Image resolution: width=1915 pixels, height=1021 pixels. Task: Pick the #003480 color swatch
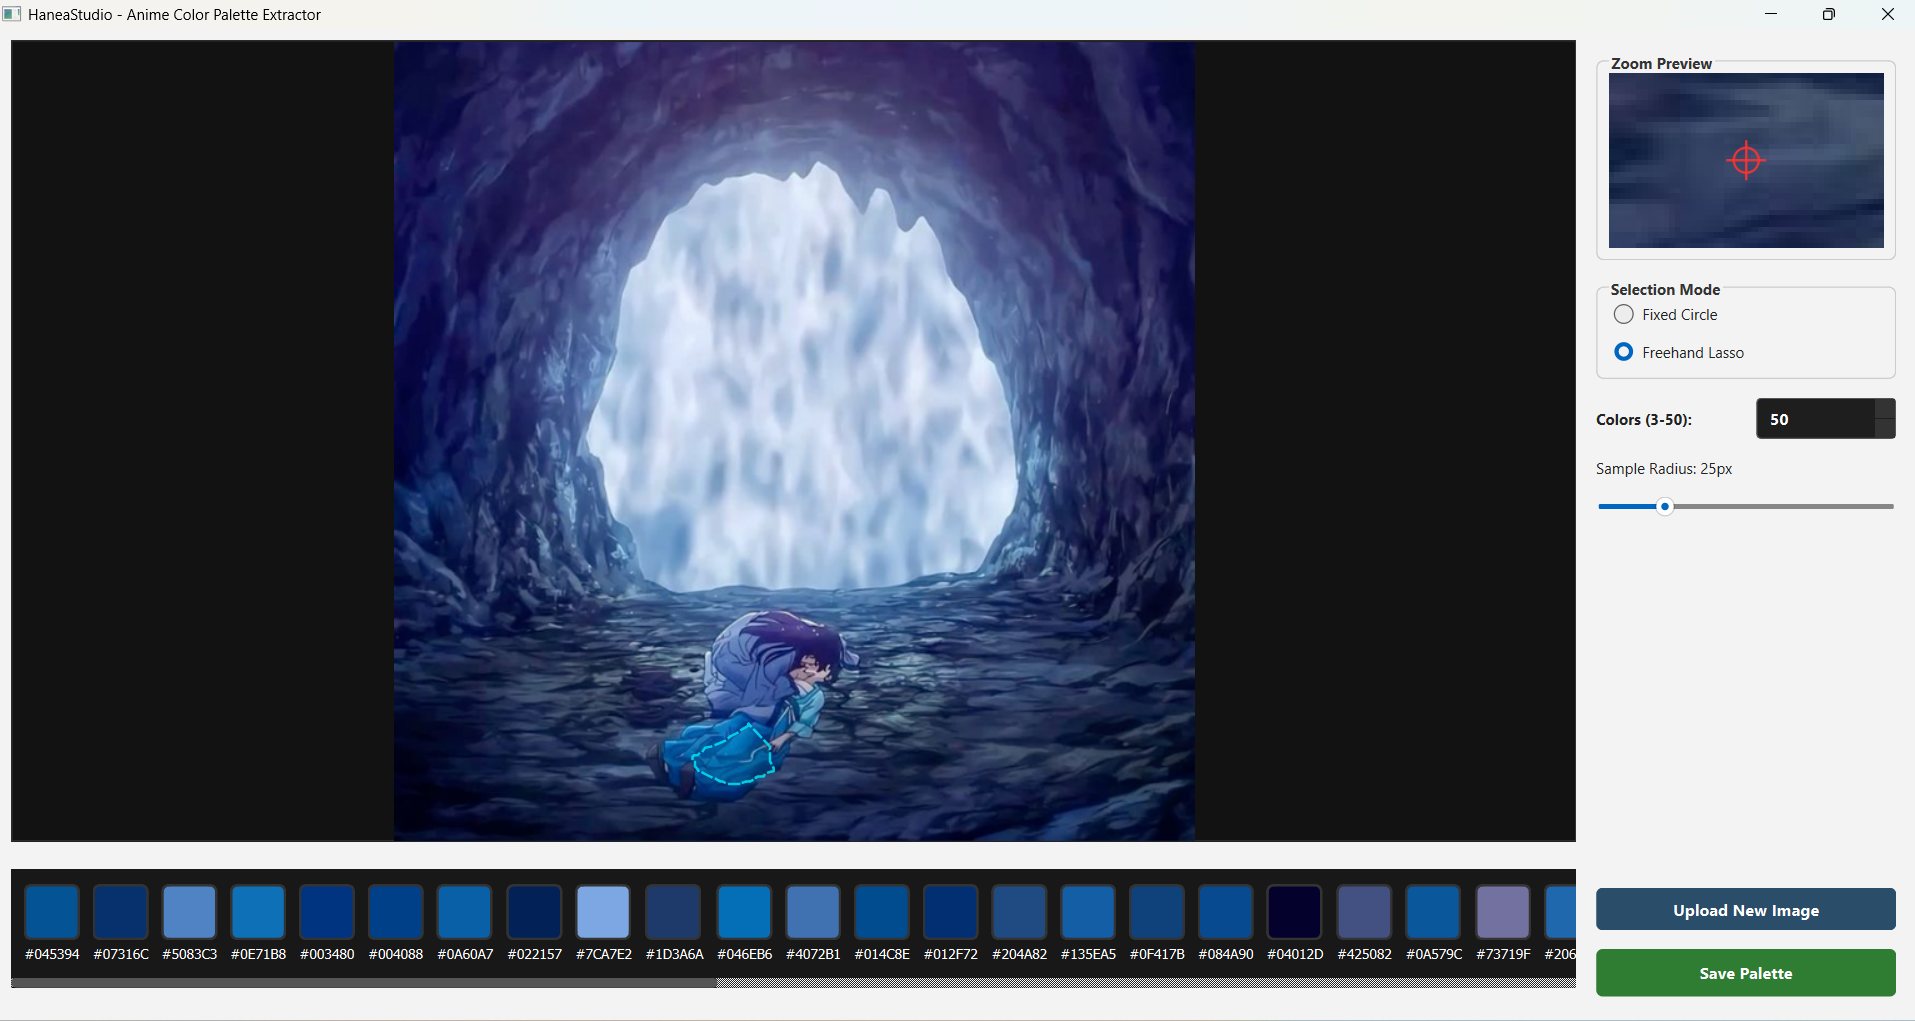[327, 911]
